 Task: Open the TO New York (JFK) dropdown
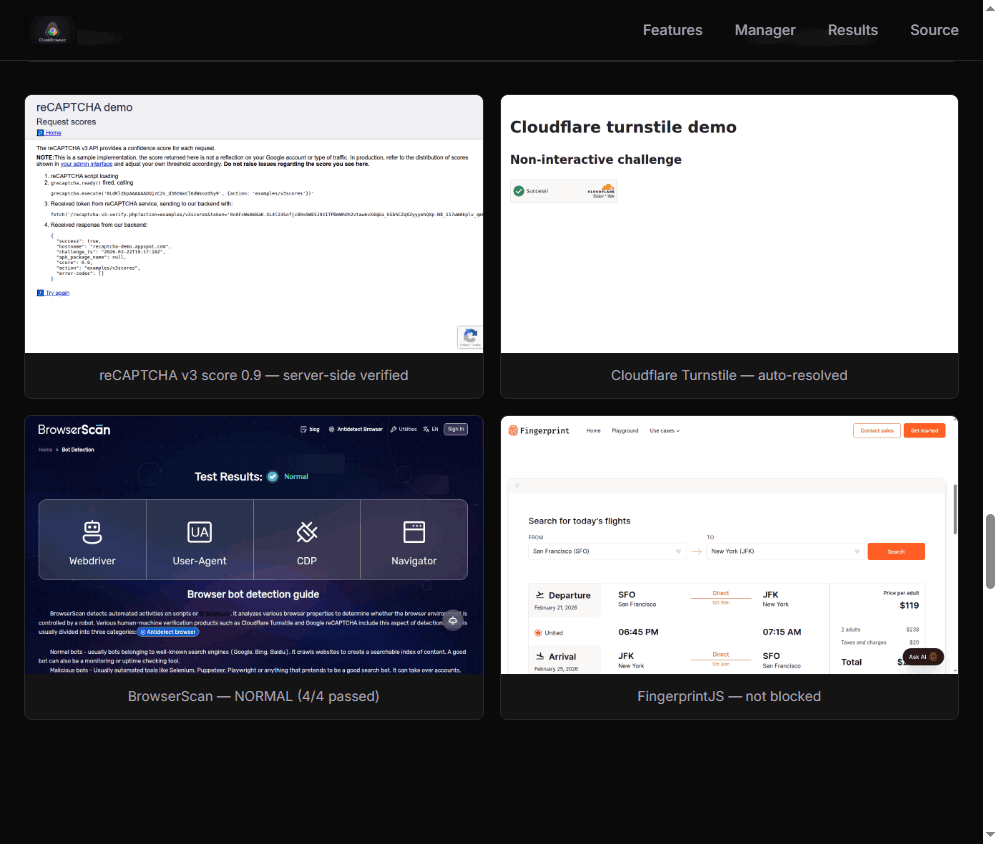[x=785, y=551]
